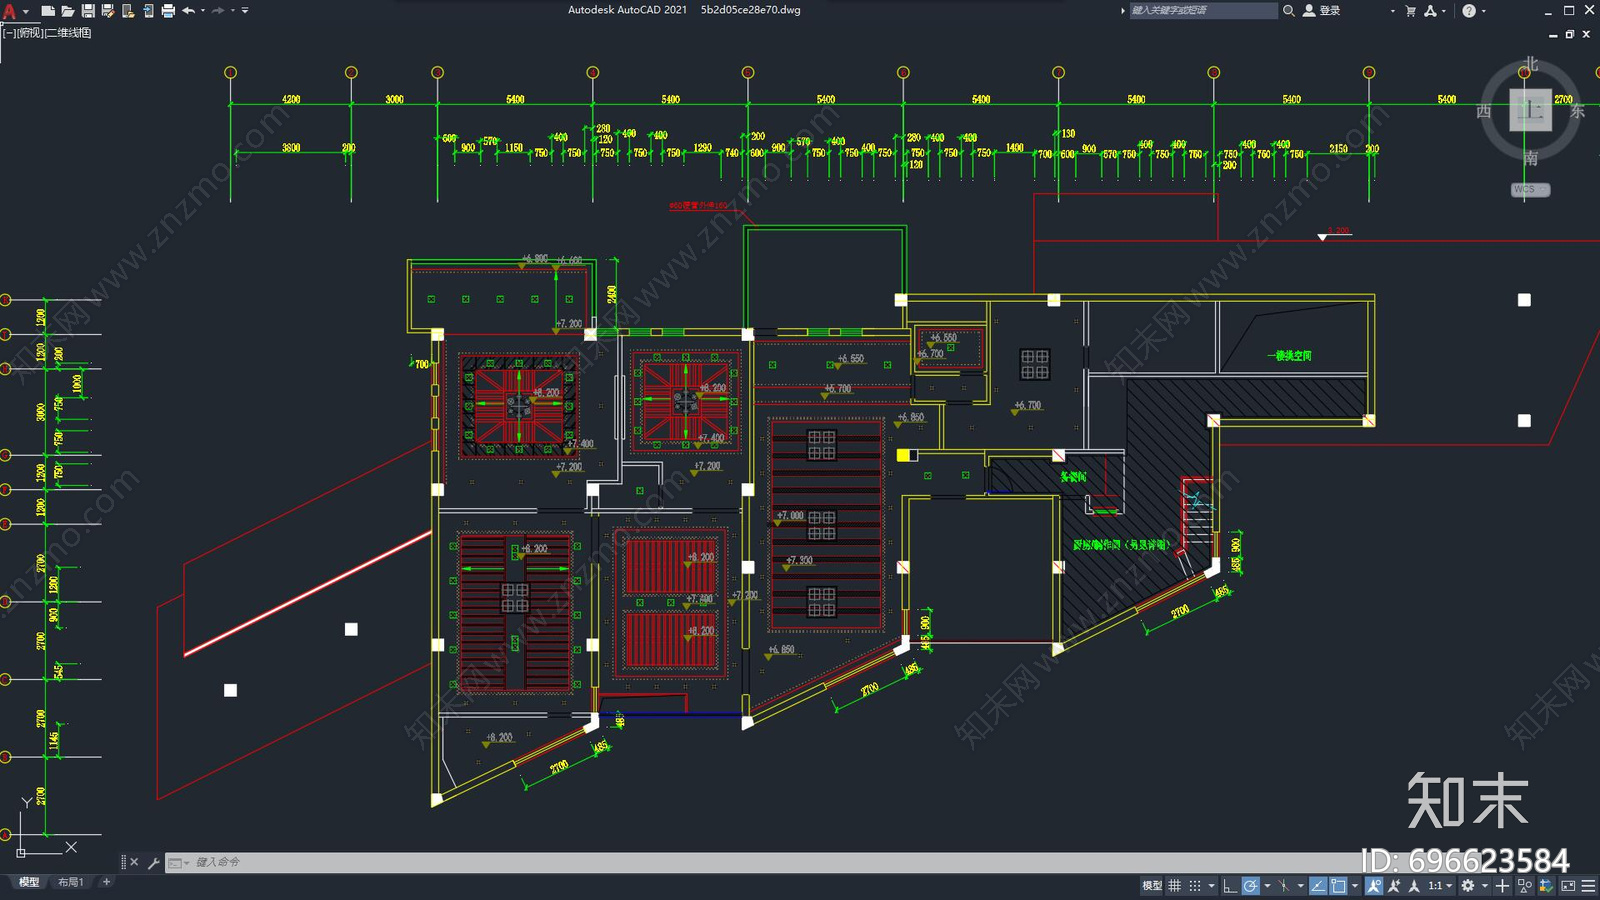Open status bar customization menu icon
The height and width of the screenshot is (900, 1600).
coord(1588,885)
